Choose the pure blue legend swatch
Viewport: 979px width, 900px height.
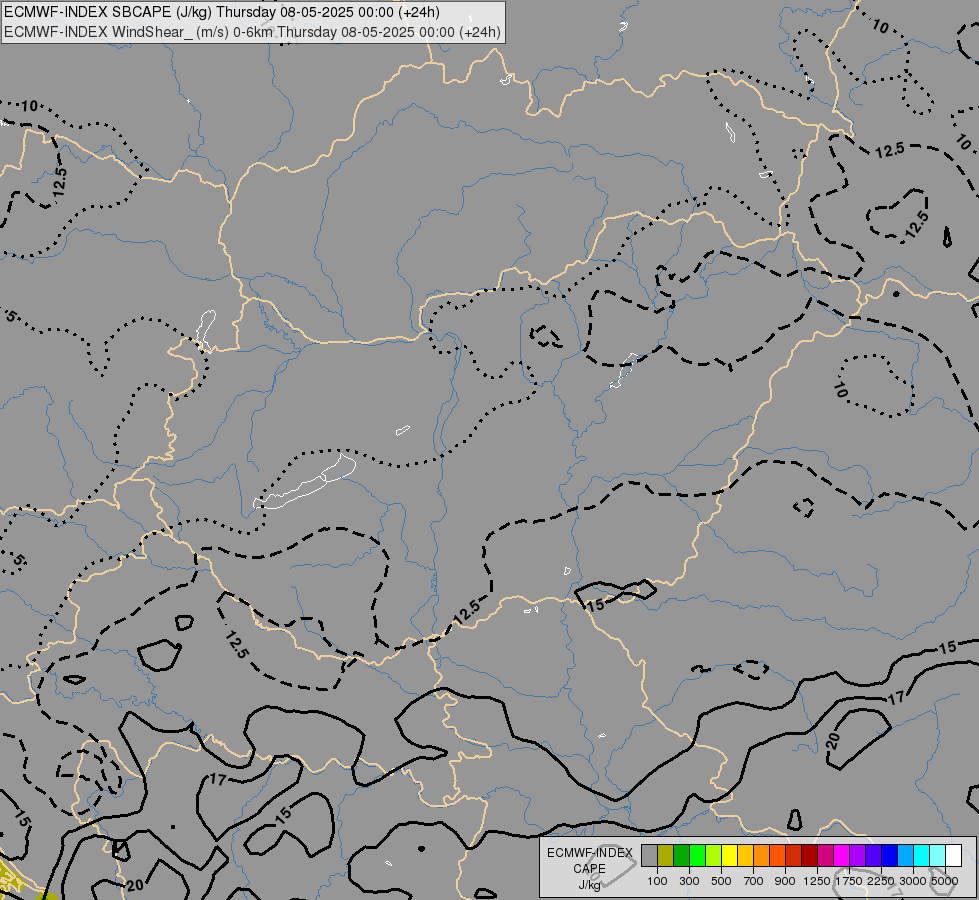[x=890, y=855]
